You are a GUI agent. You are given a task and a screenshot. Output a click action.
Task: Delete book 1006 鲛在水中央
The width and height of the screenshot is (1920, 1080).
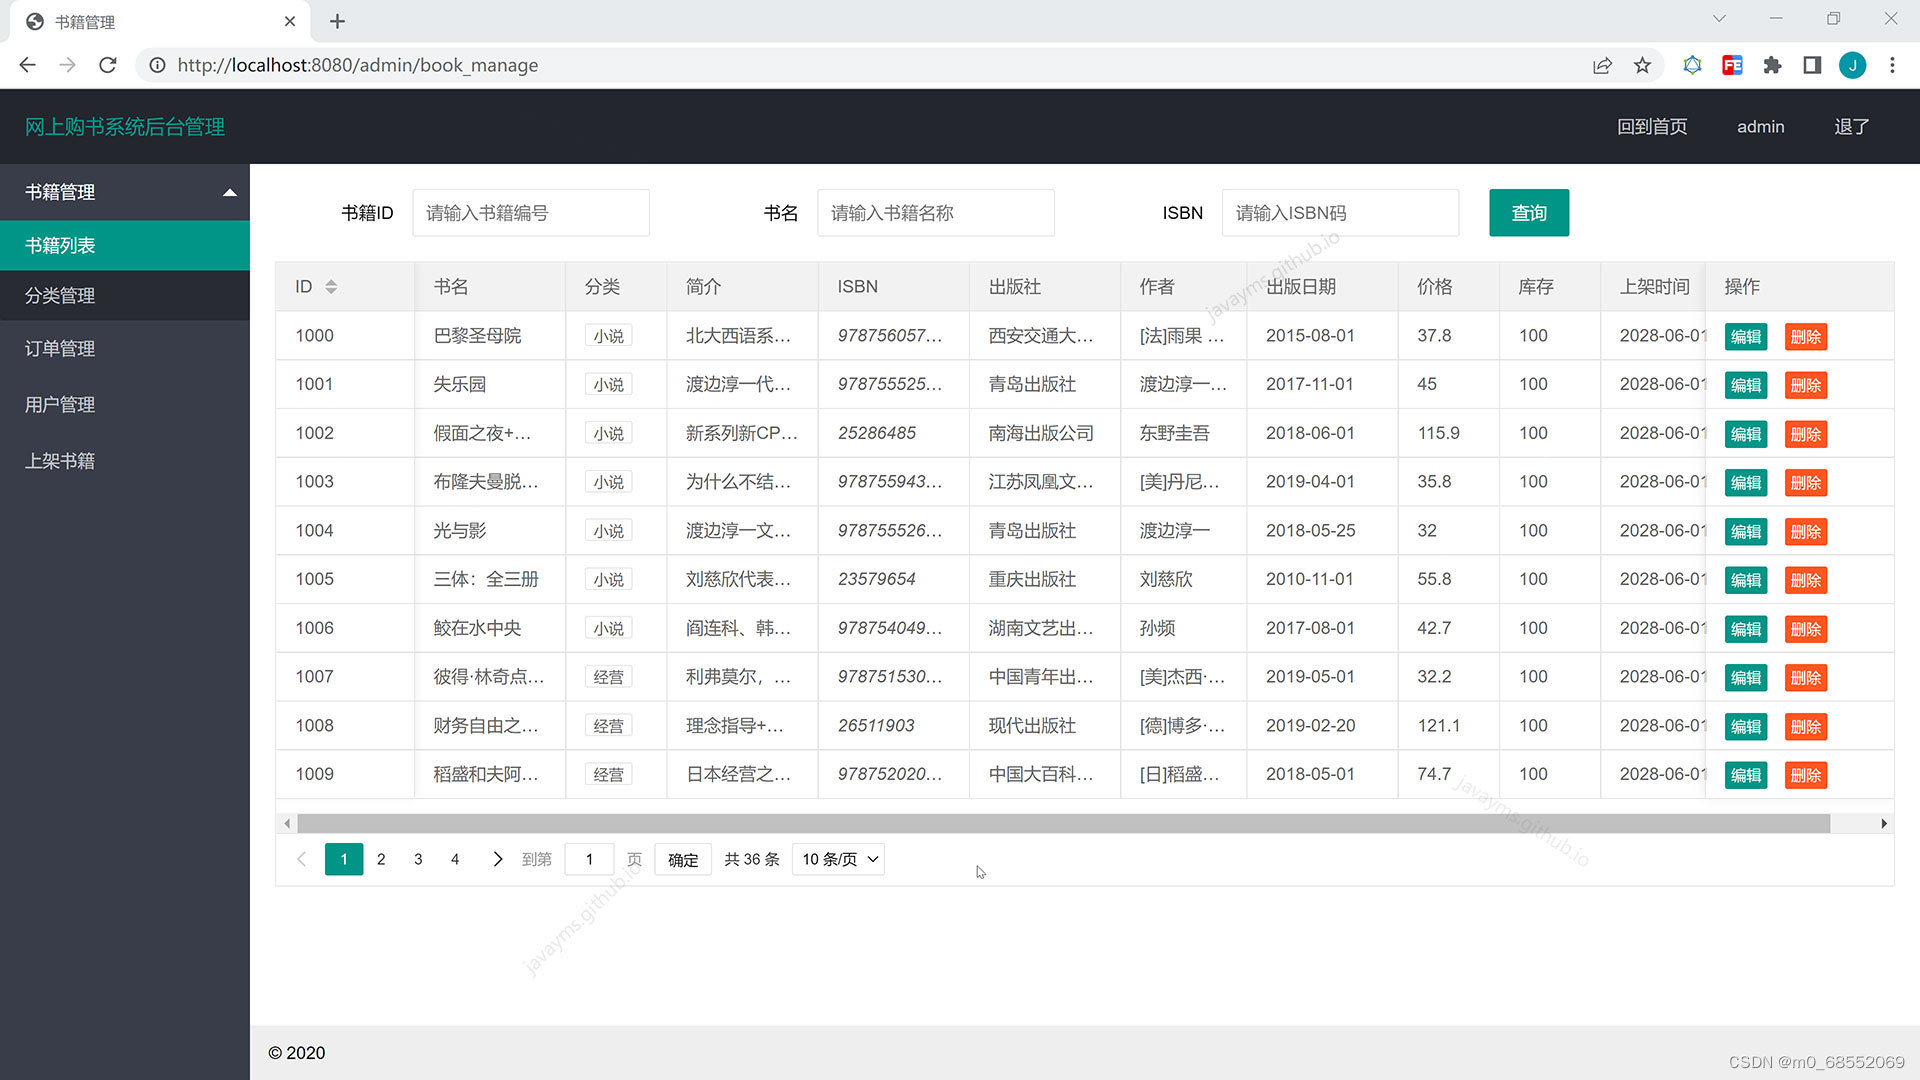pyautogui.click(x=1805, y=630)
